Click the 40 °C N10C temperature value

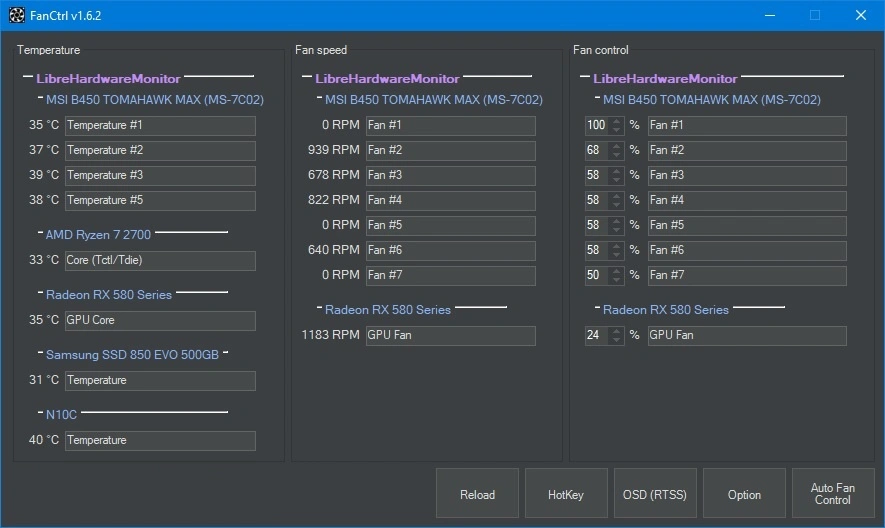[44, 440]
